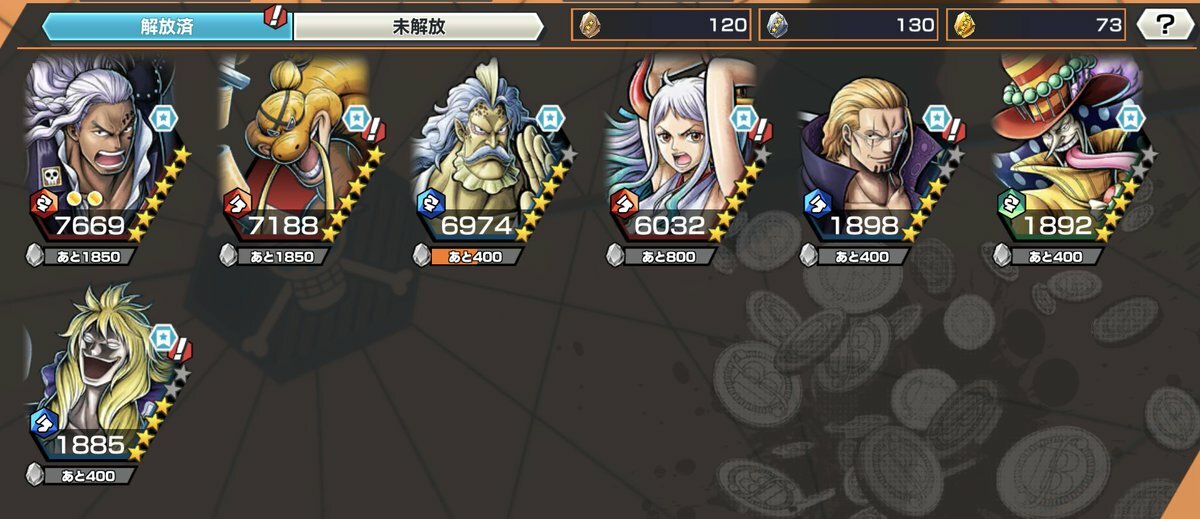Click the medal badge on the 6032 character
The height and width of the screenshot is (519, 1200).
pos(741,119)
